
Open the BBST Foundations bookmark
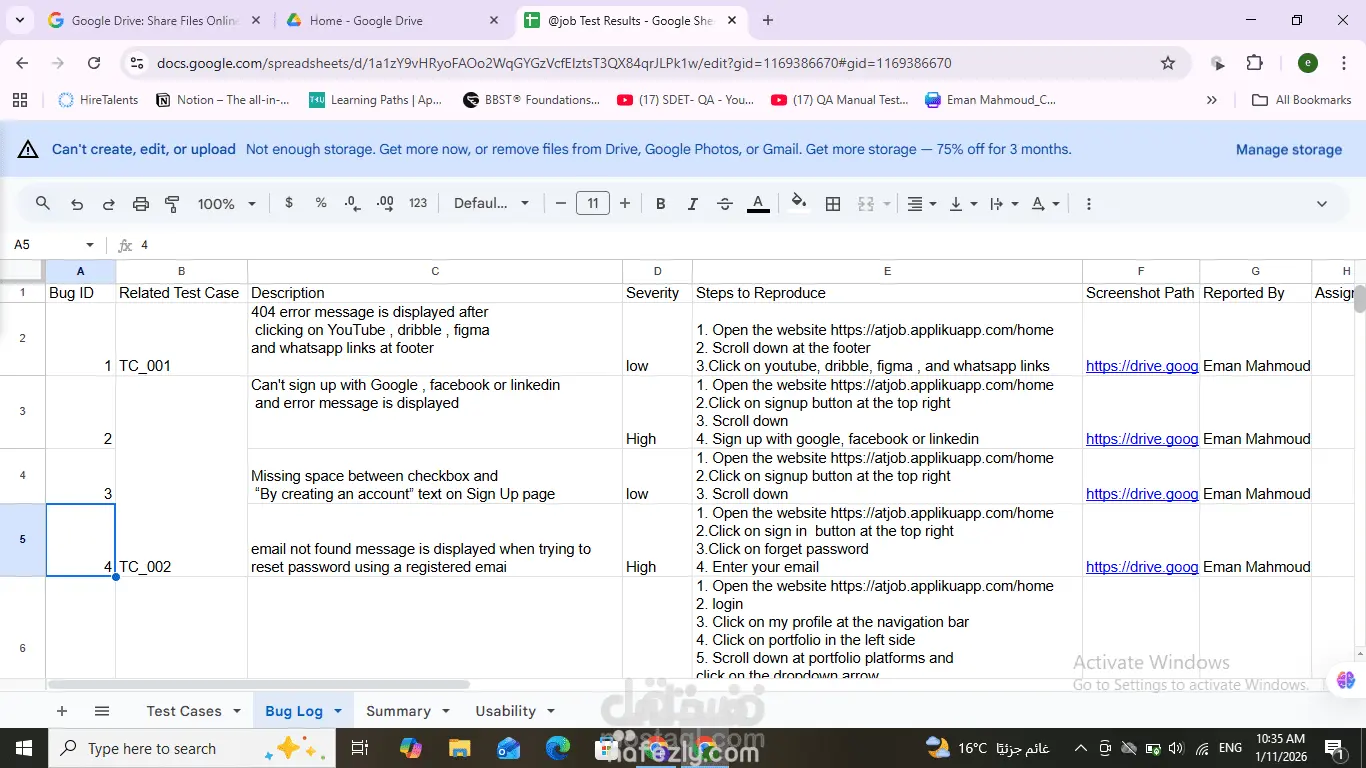pyautogui.click(x=531, y=100)
